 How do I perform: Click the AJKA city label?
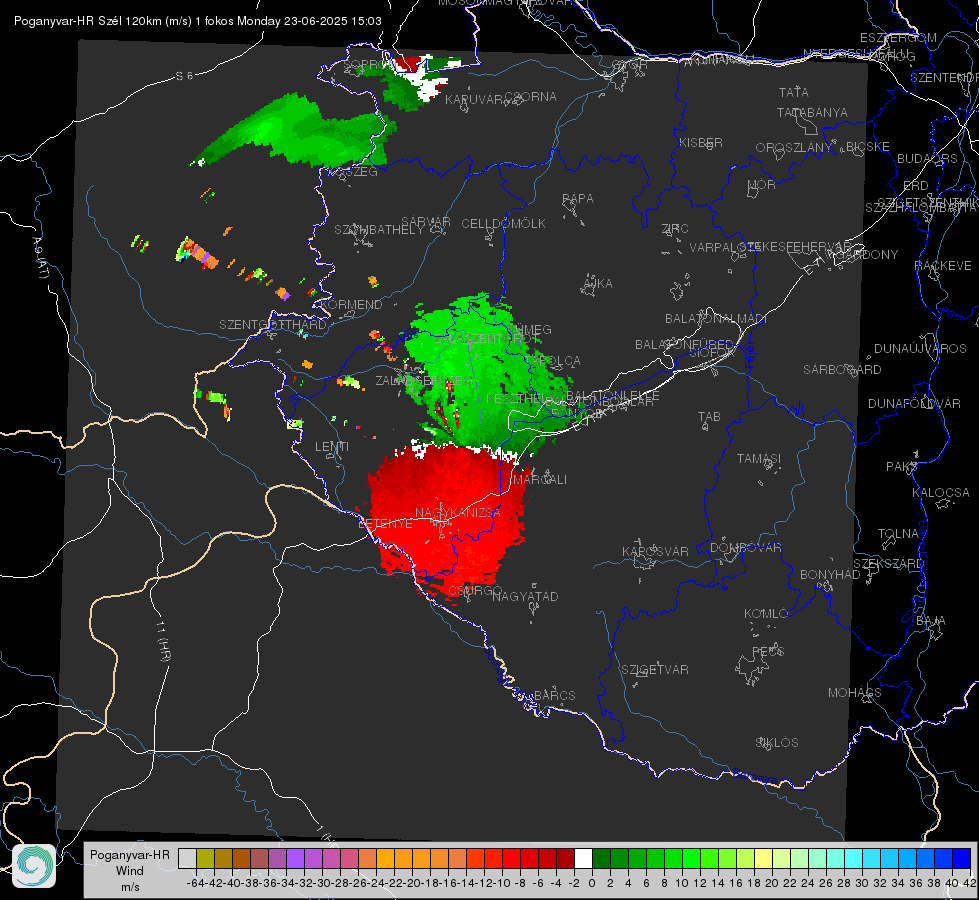(597, 284)
